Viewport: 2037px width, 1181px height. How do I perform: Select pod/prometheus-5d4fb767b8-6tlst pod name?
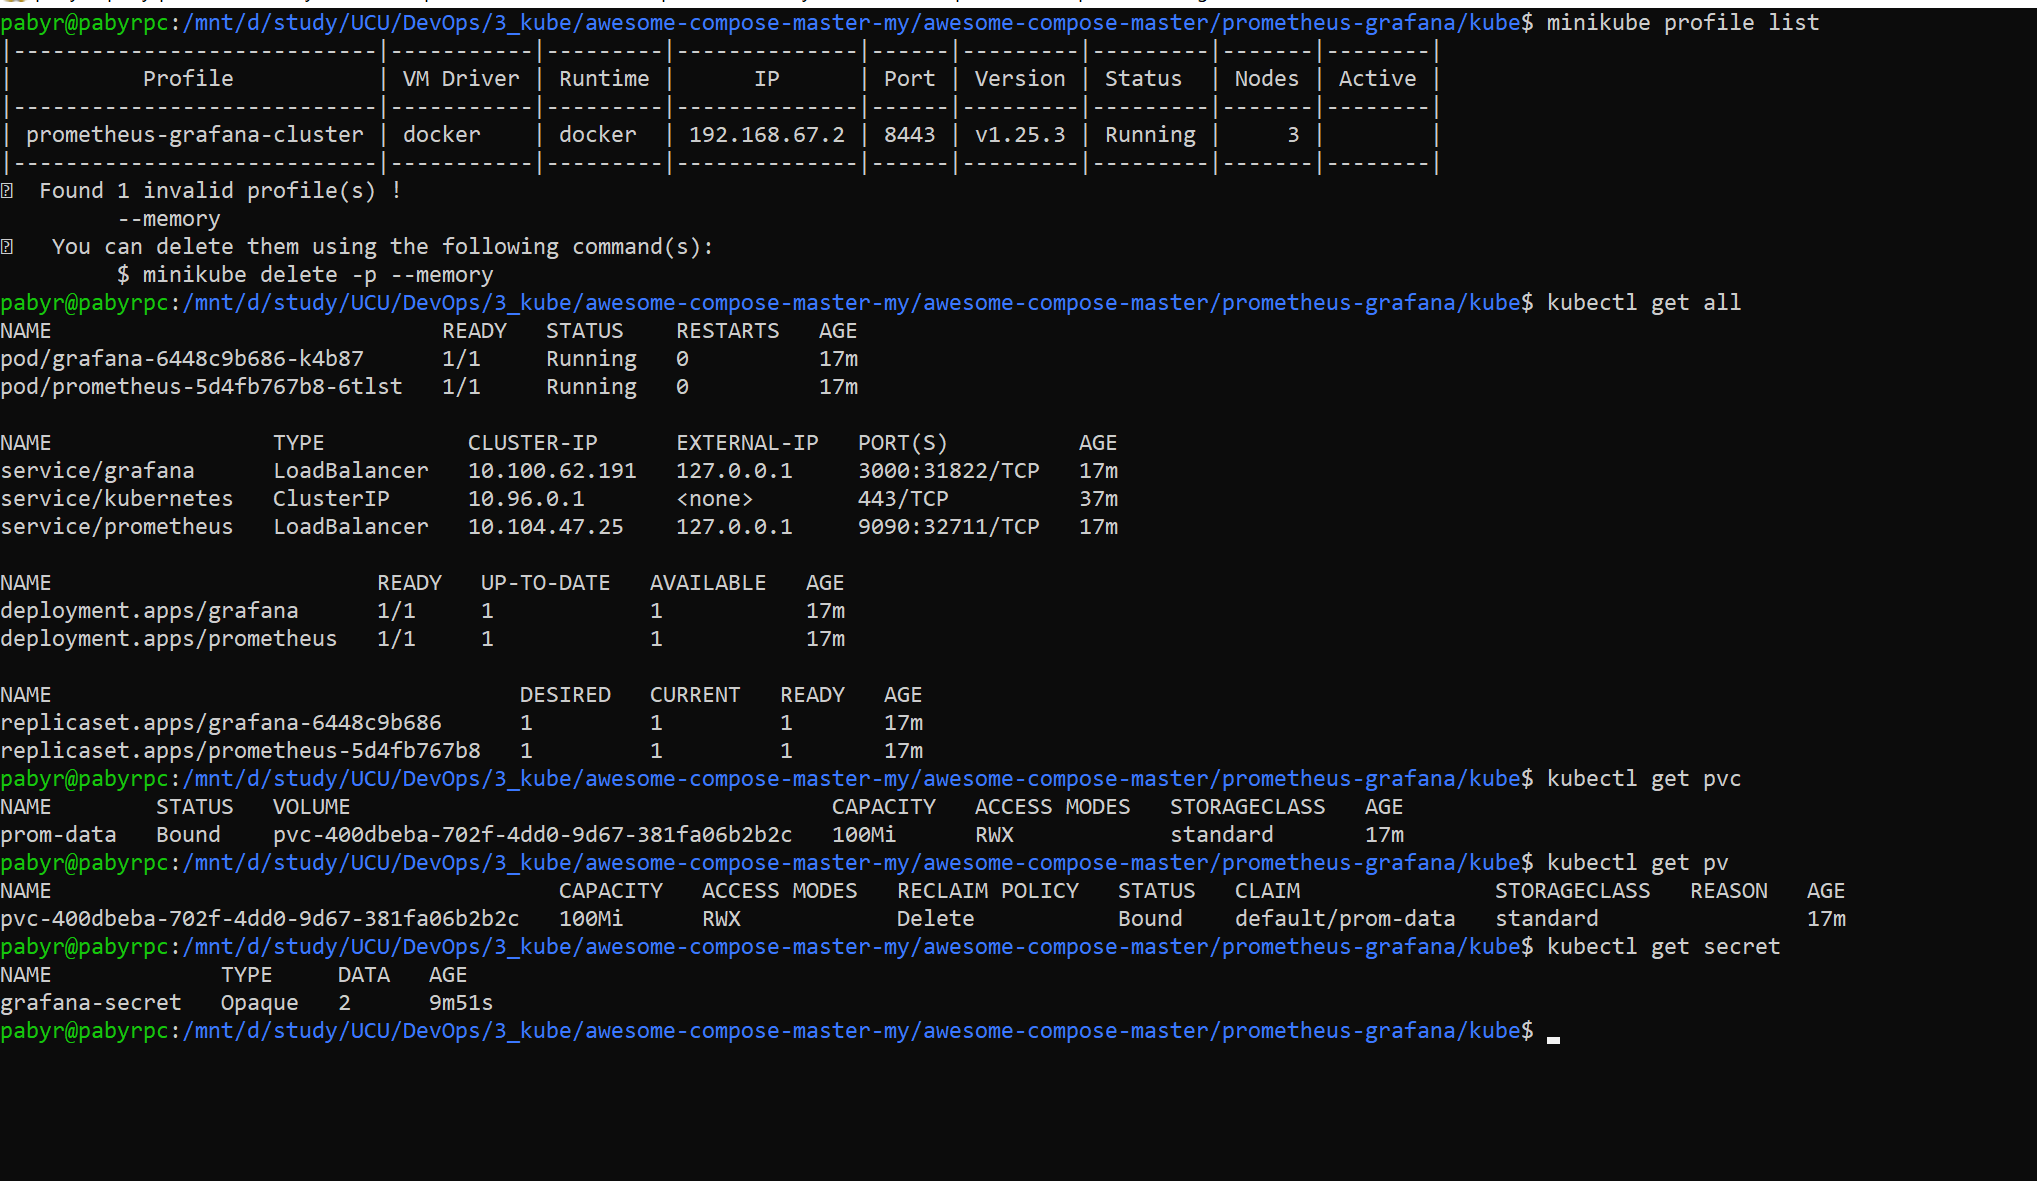[202, 386]
